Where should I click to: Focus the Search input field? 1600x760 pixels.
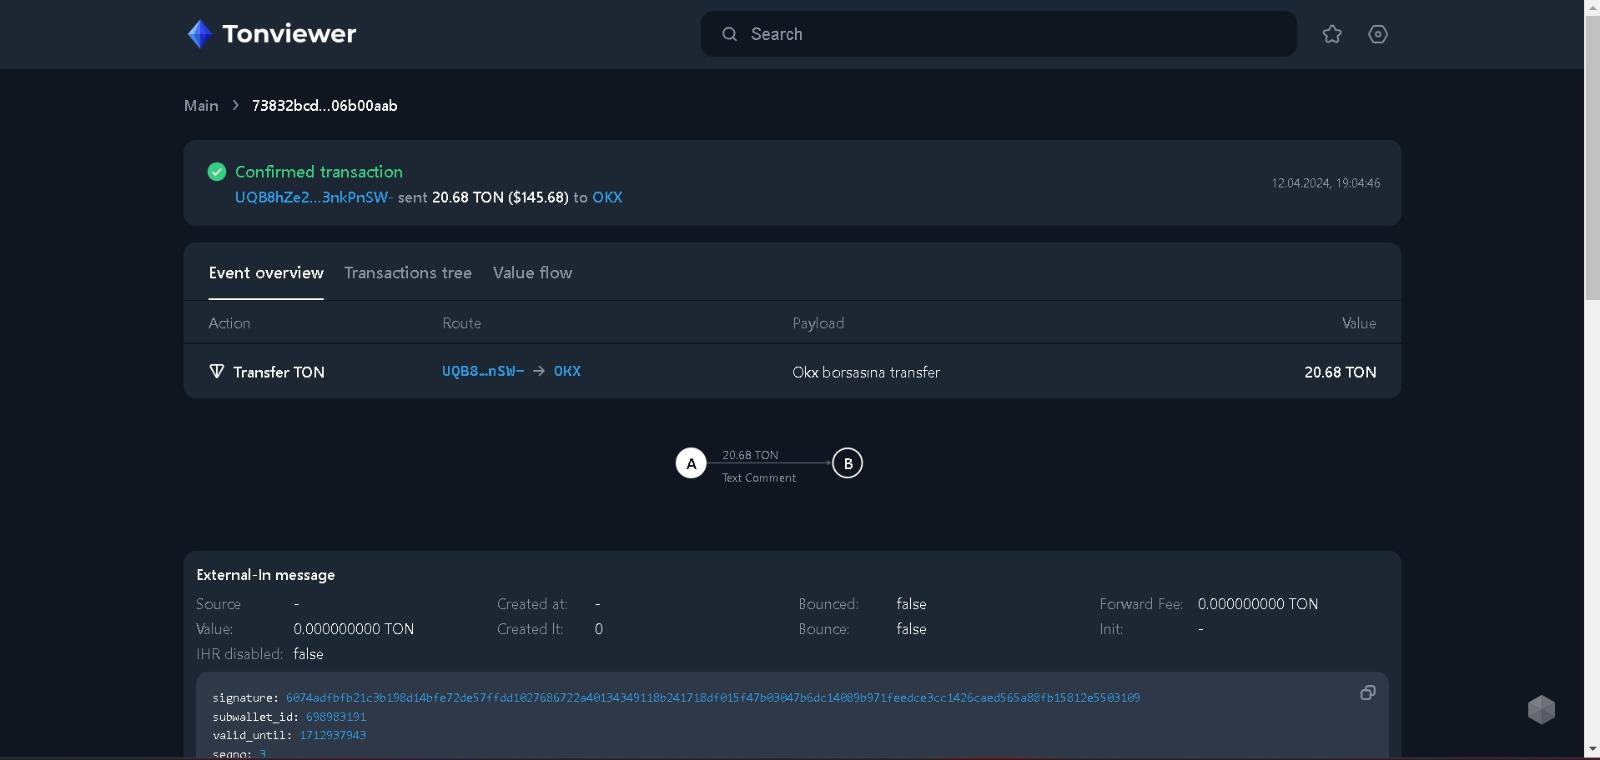[1010, 34]
